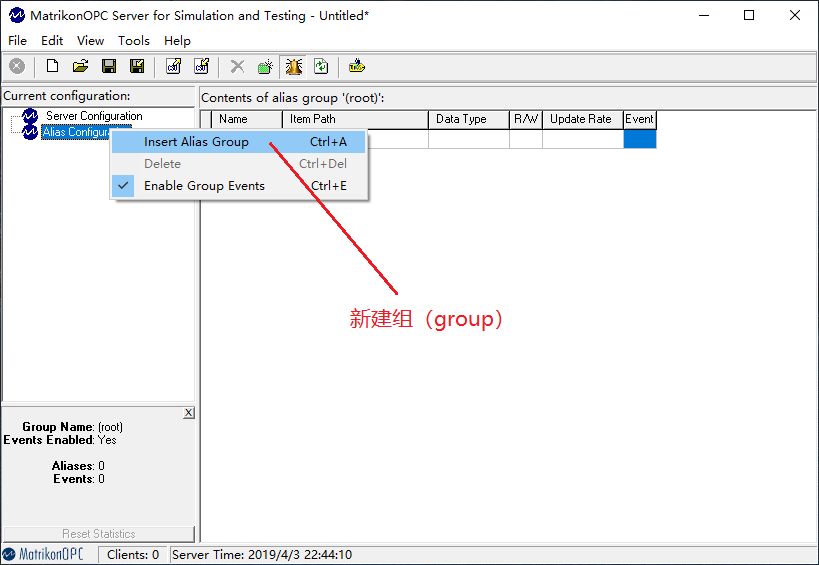The image size is (819, 565).
Task: Close the MatrikonOPC window
Action: [x=795, y=16]
